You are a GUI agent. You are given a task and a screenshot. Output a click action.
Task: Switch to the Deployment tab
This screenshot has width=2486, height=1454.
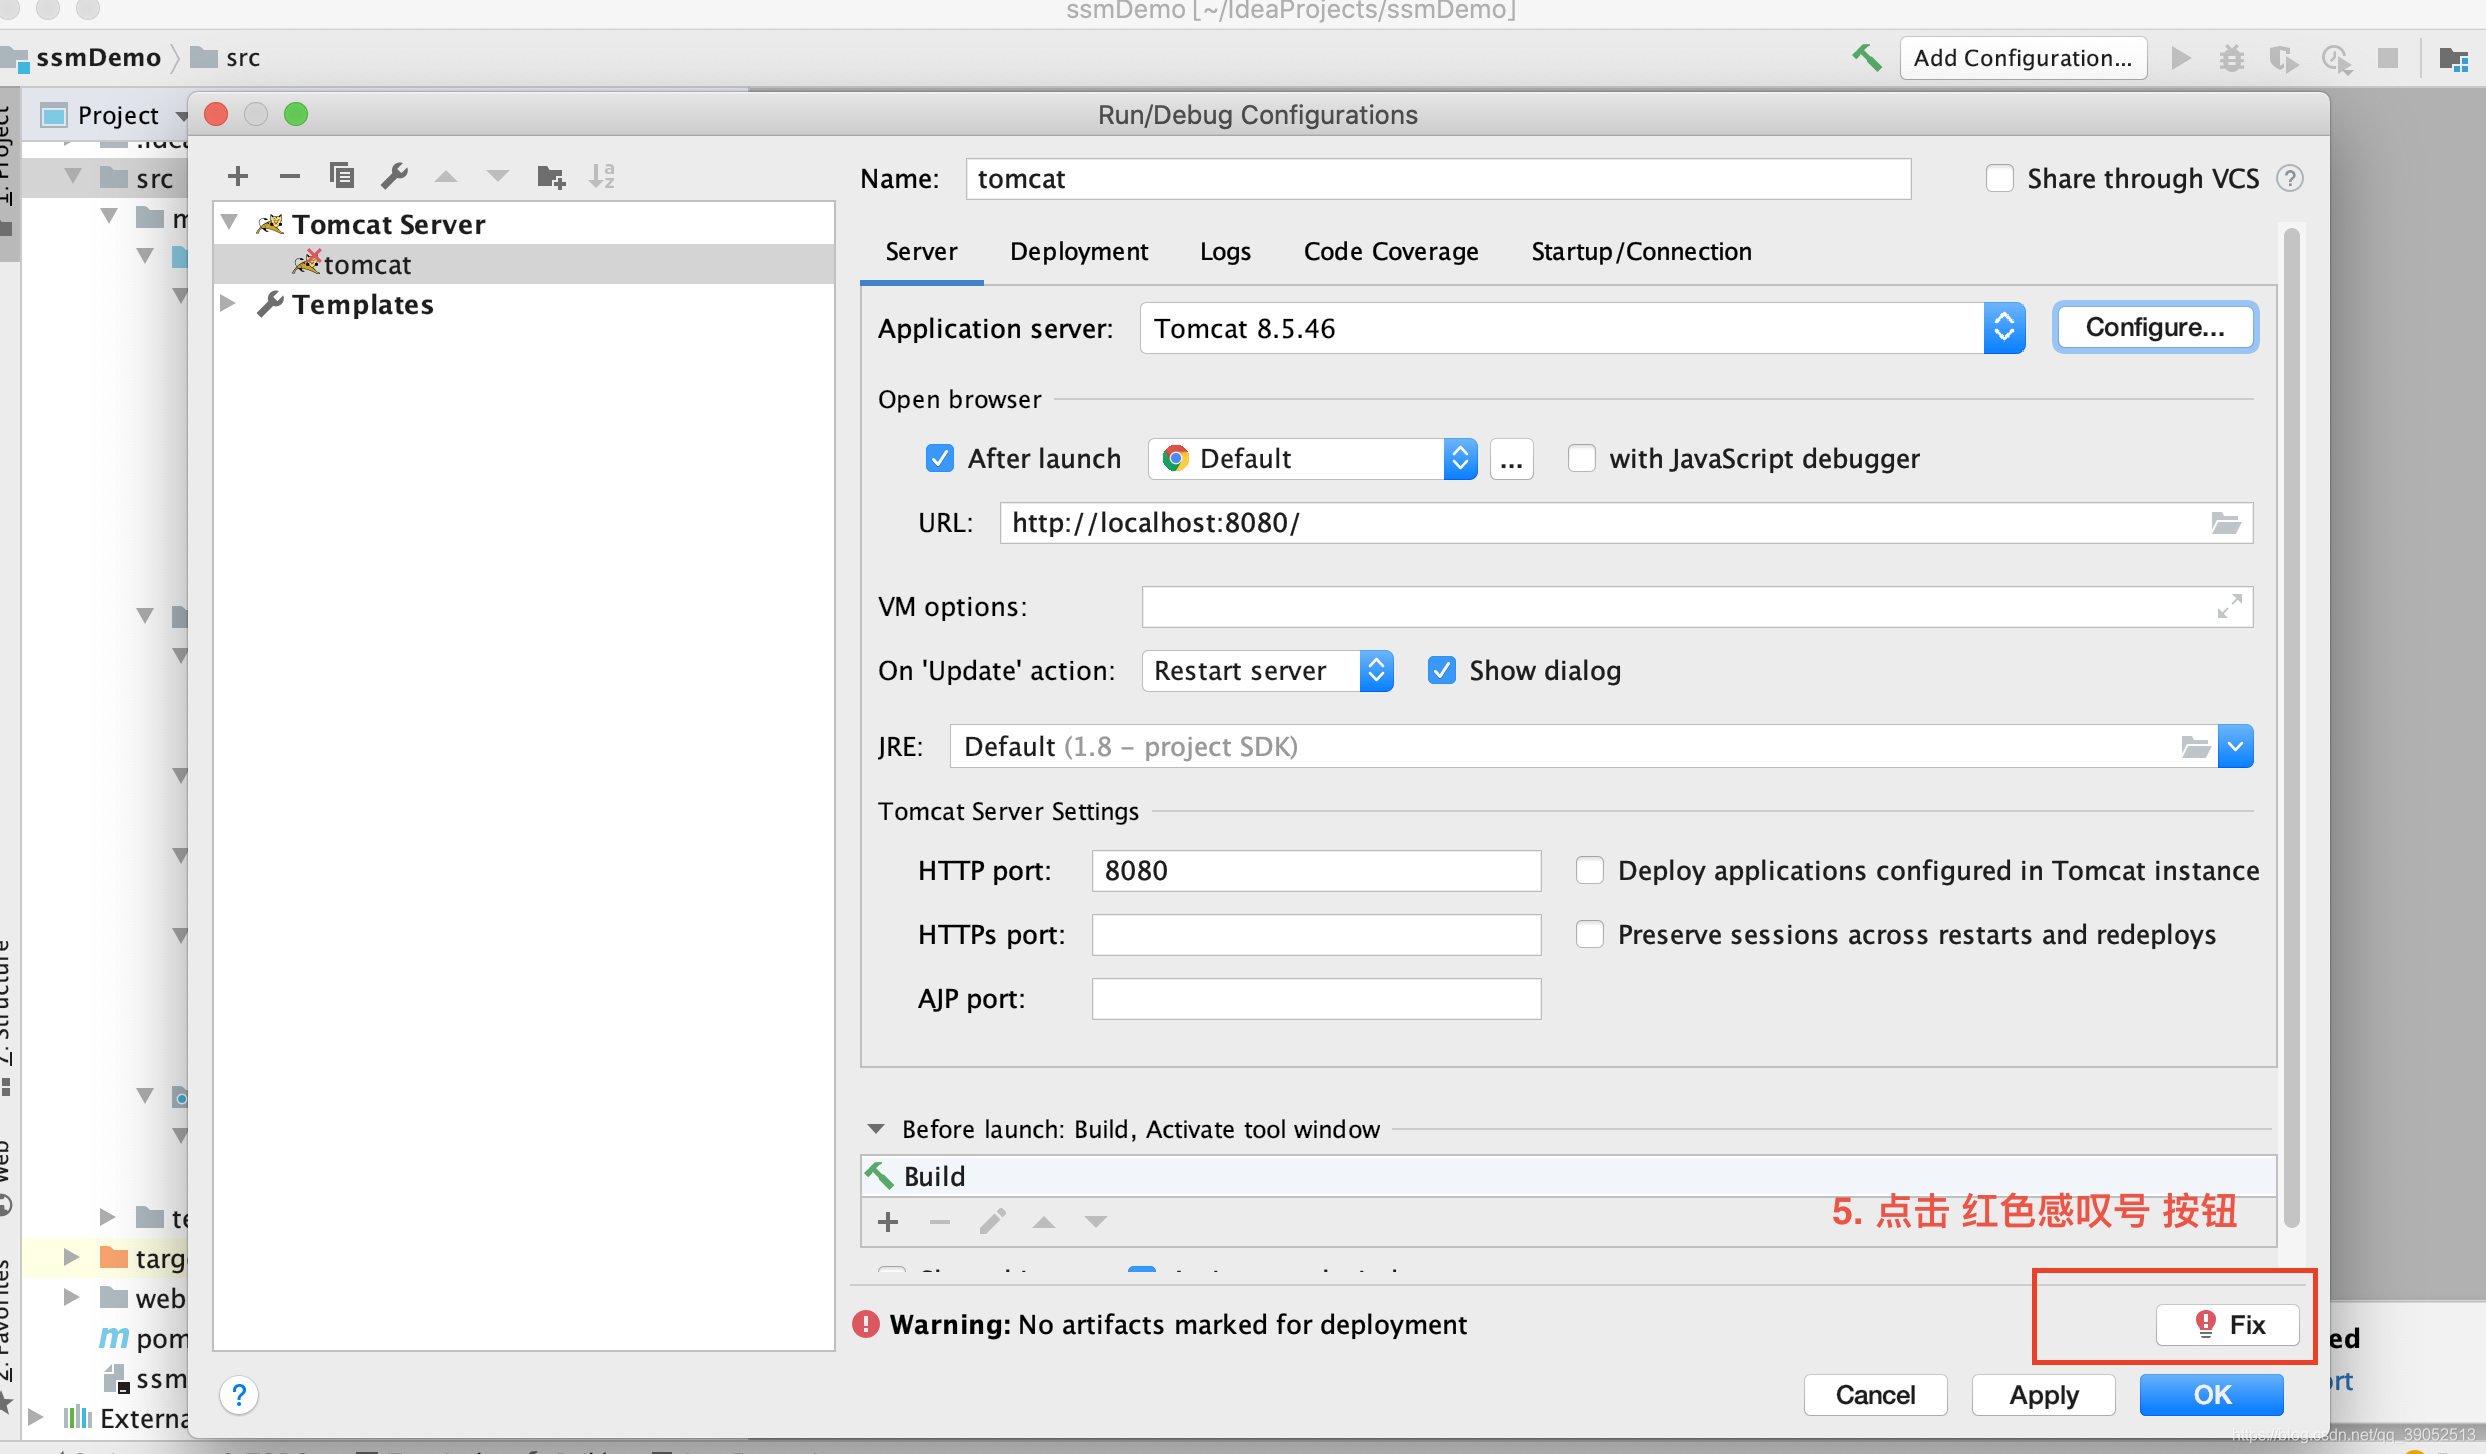1078,252
